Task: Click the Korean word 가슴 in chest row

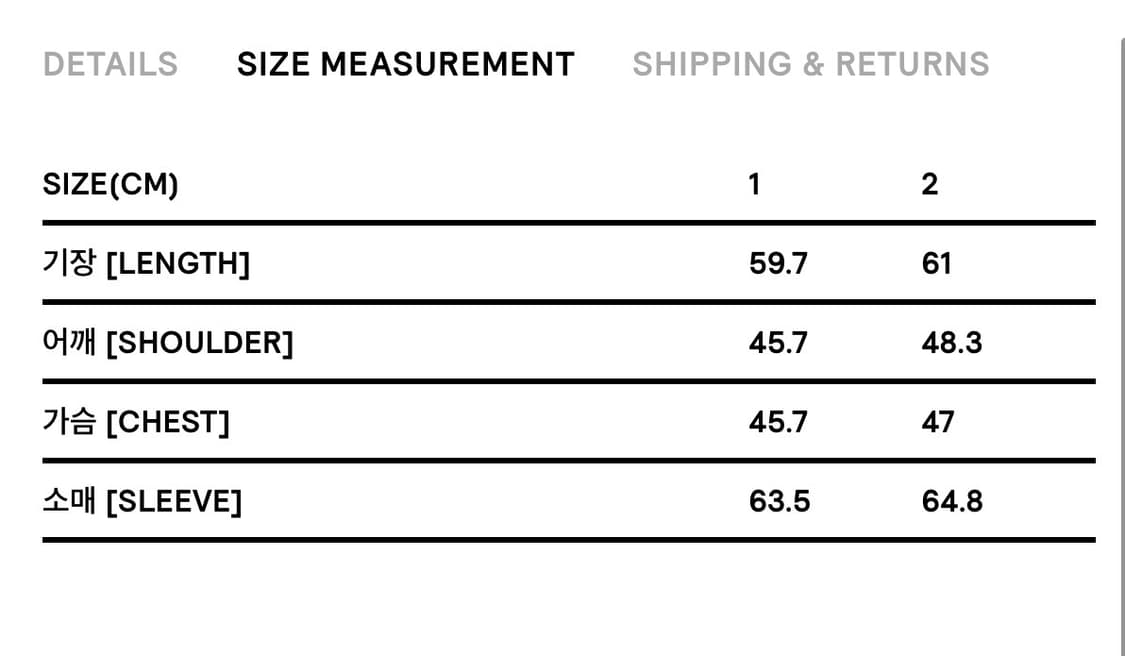Action: (69, 422)
